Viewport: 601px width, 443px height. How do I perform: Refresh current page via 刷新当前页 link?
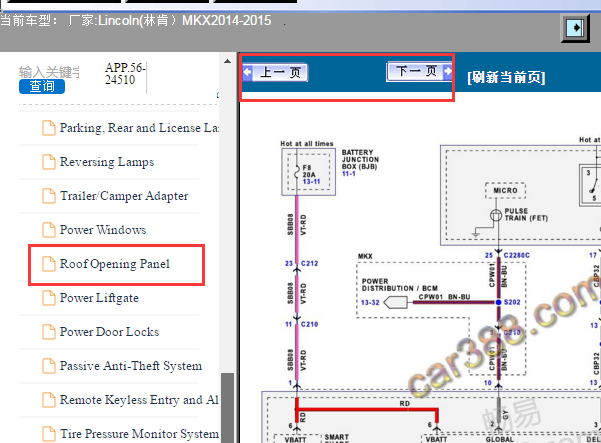(x=506, y=77)
